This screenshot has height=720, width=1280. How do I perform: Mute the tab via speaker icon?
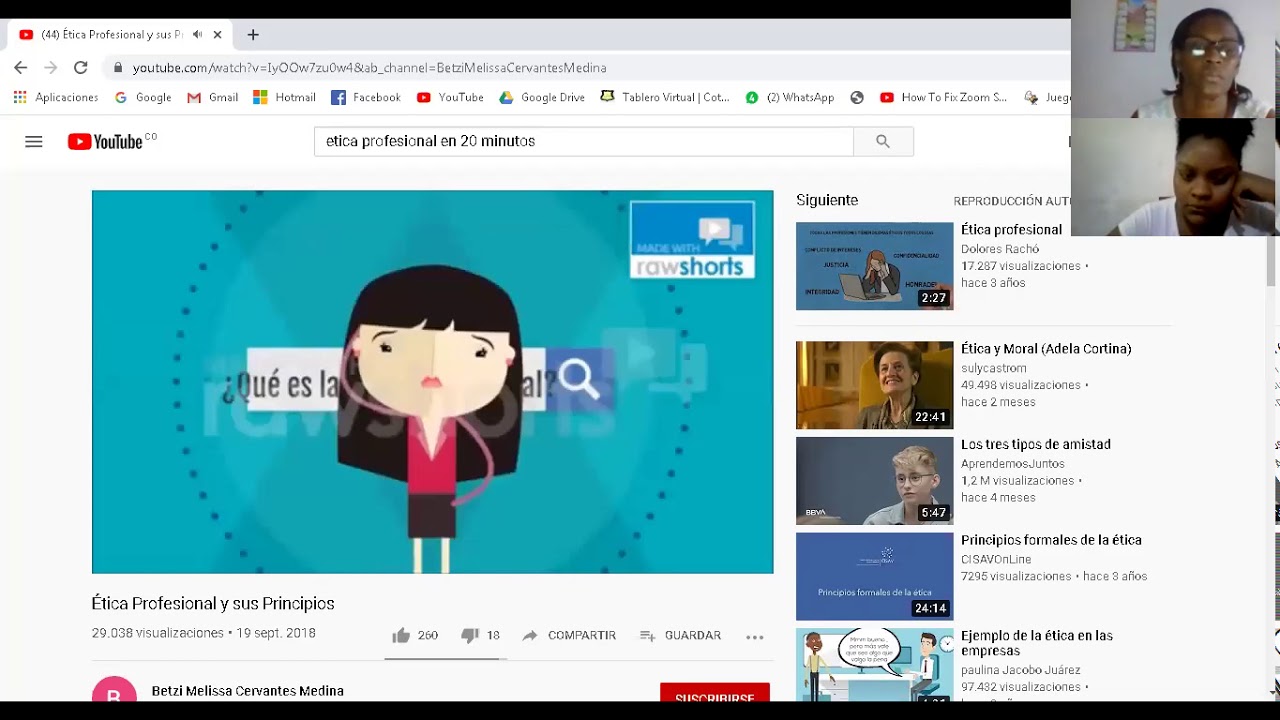coord(197,34)
